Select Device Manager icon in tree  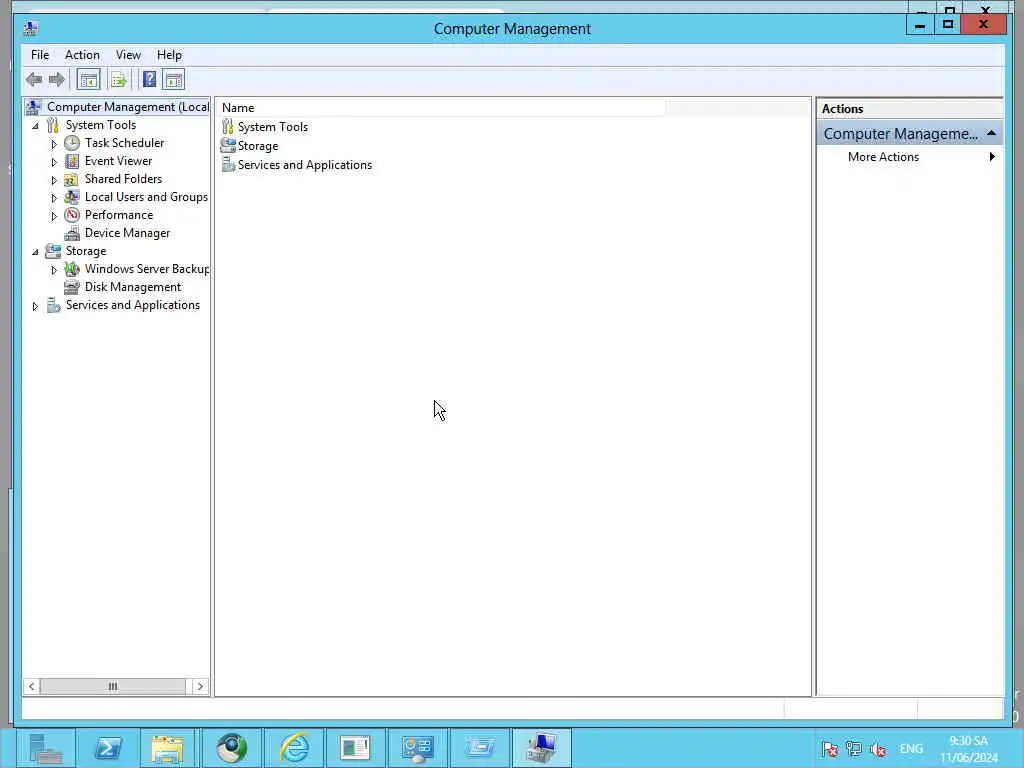(x=72, y=233)
